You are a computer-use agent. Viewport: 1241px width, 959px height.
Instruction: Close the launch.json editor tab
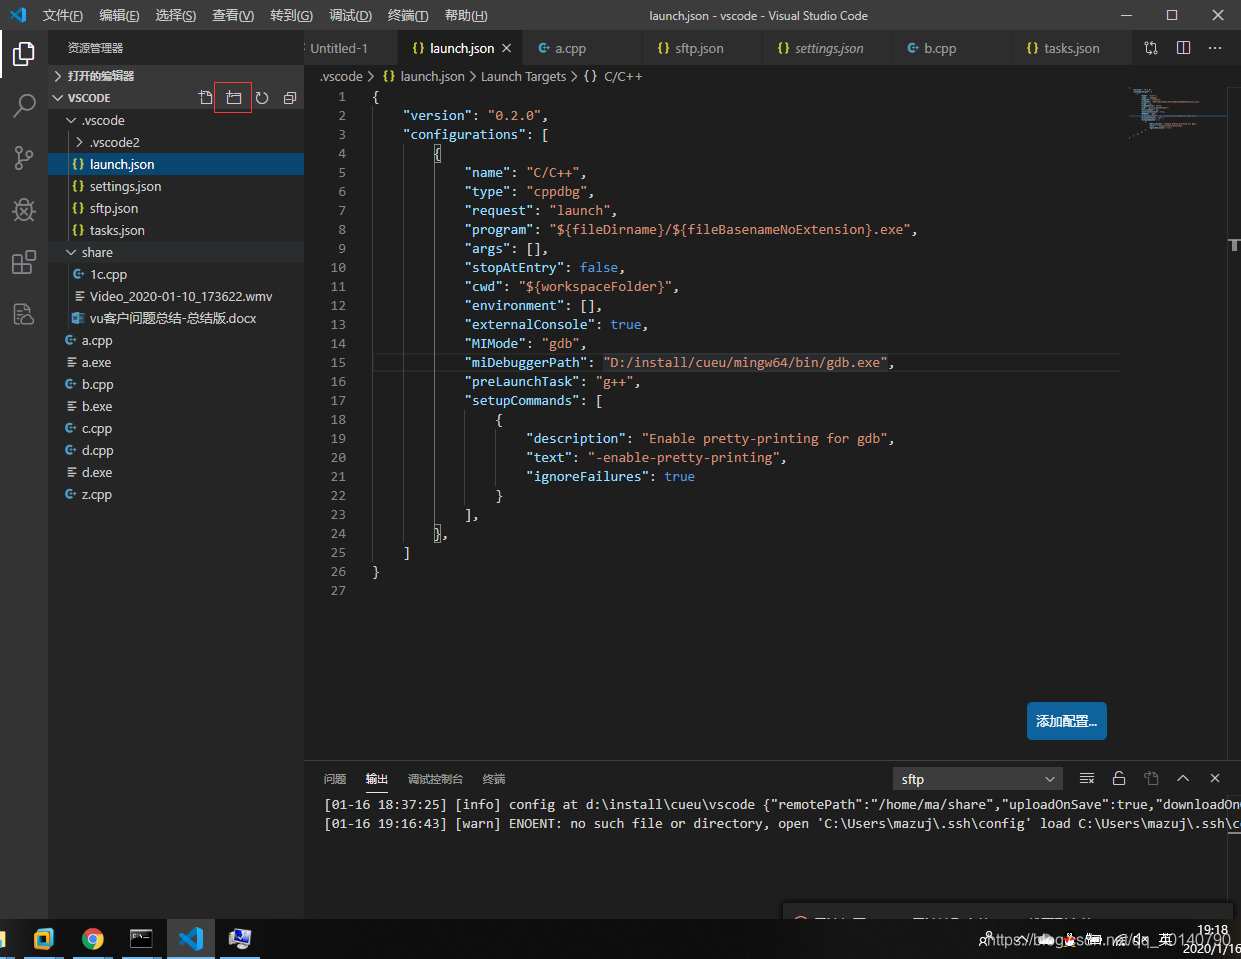coord(507,48)
